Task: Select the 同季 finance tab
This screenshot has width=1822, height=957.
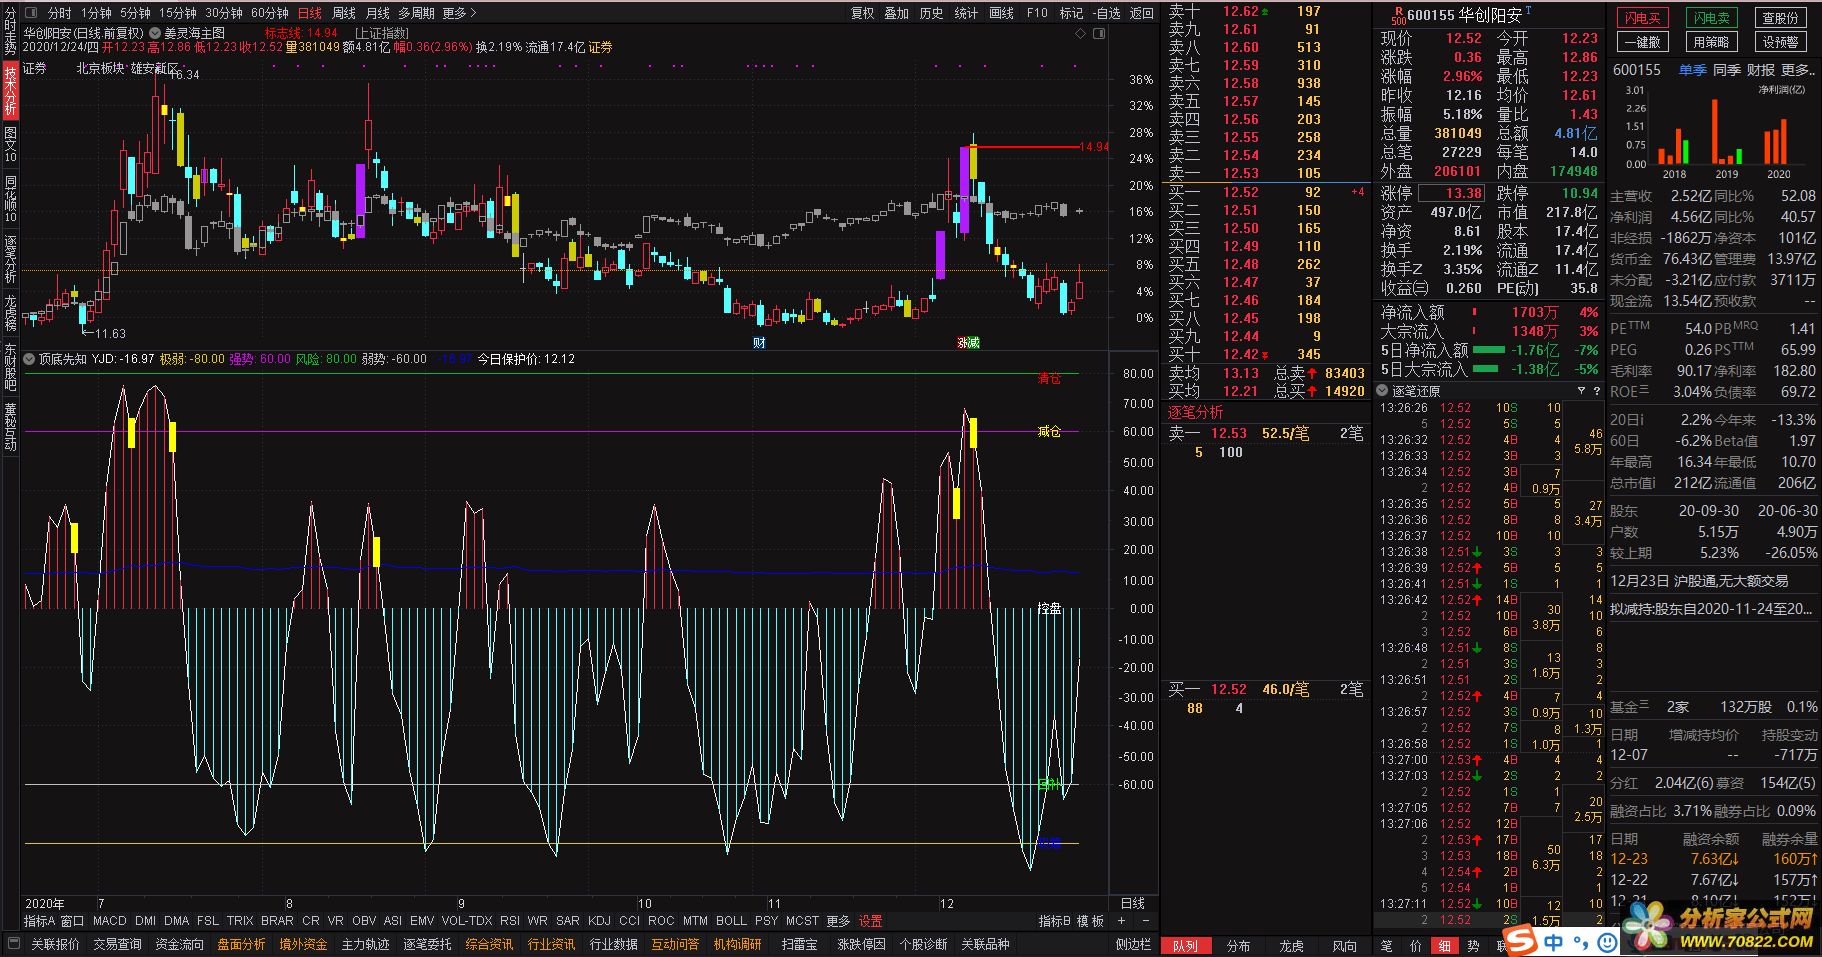Action: (1727, 70)
